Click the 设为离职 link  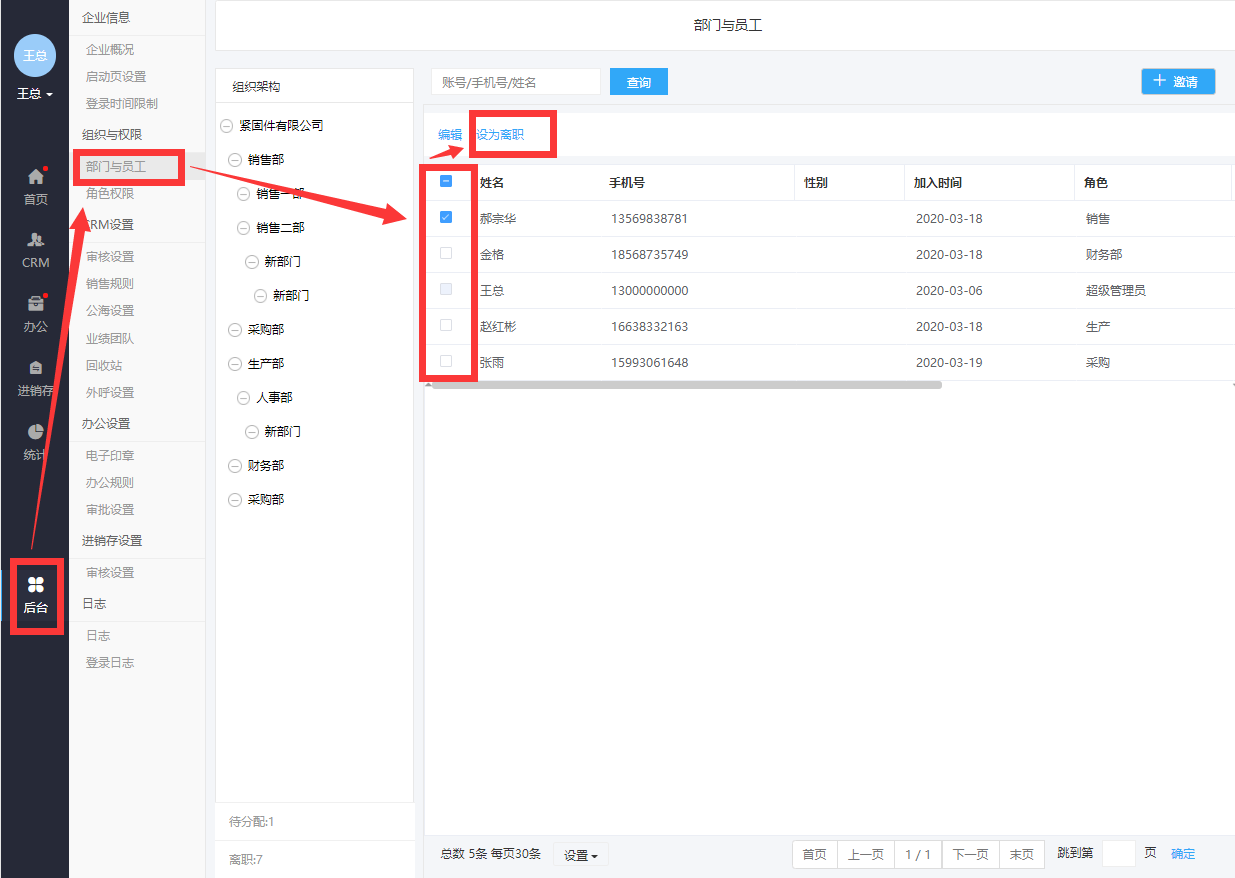500,134
